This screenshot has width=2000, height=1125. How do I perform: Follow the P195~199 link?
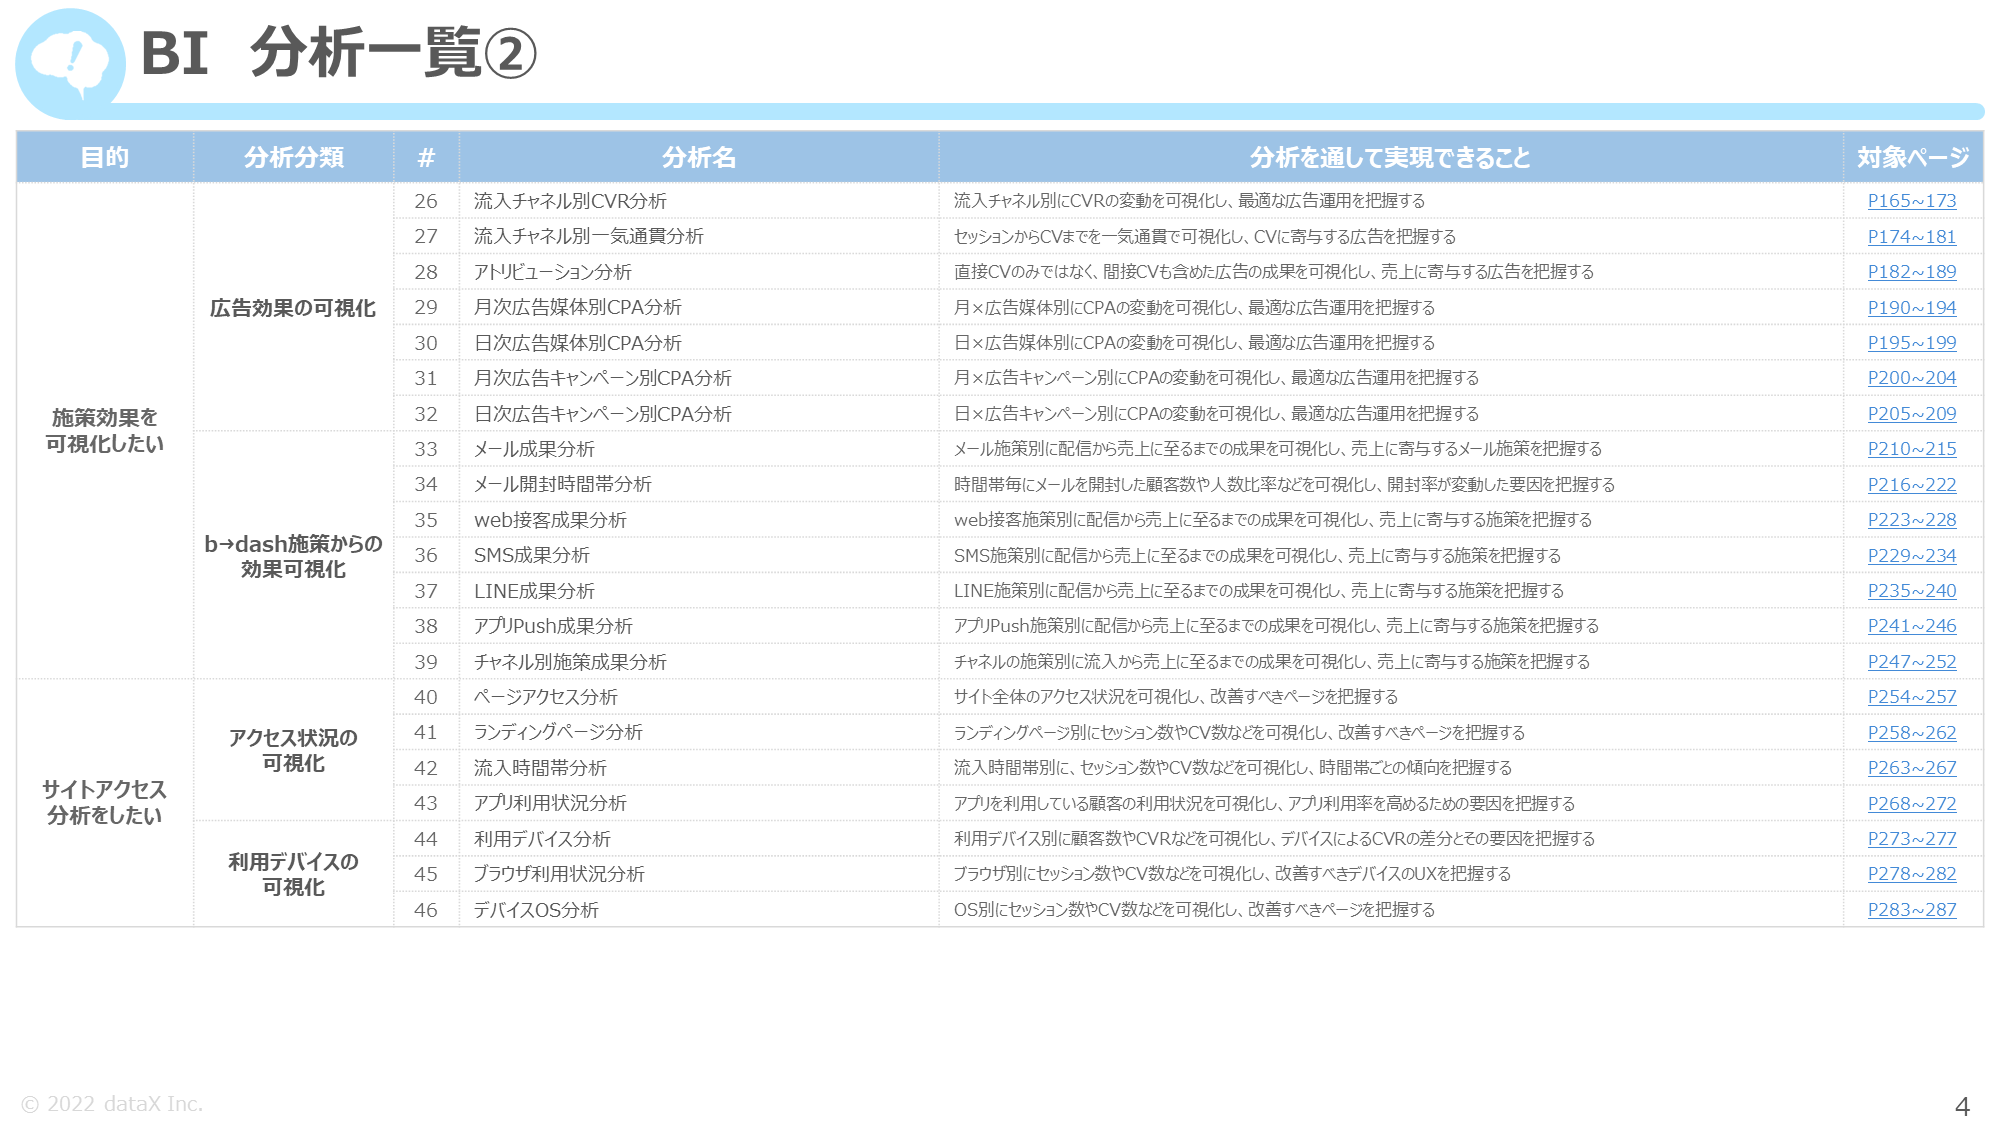(1911, 343)
